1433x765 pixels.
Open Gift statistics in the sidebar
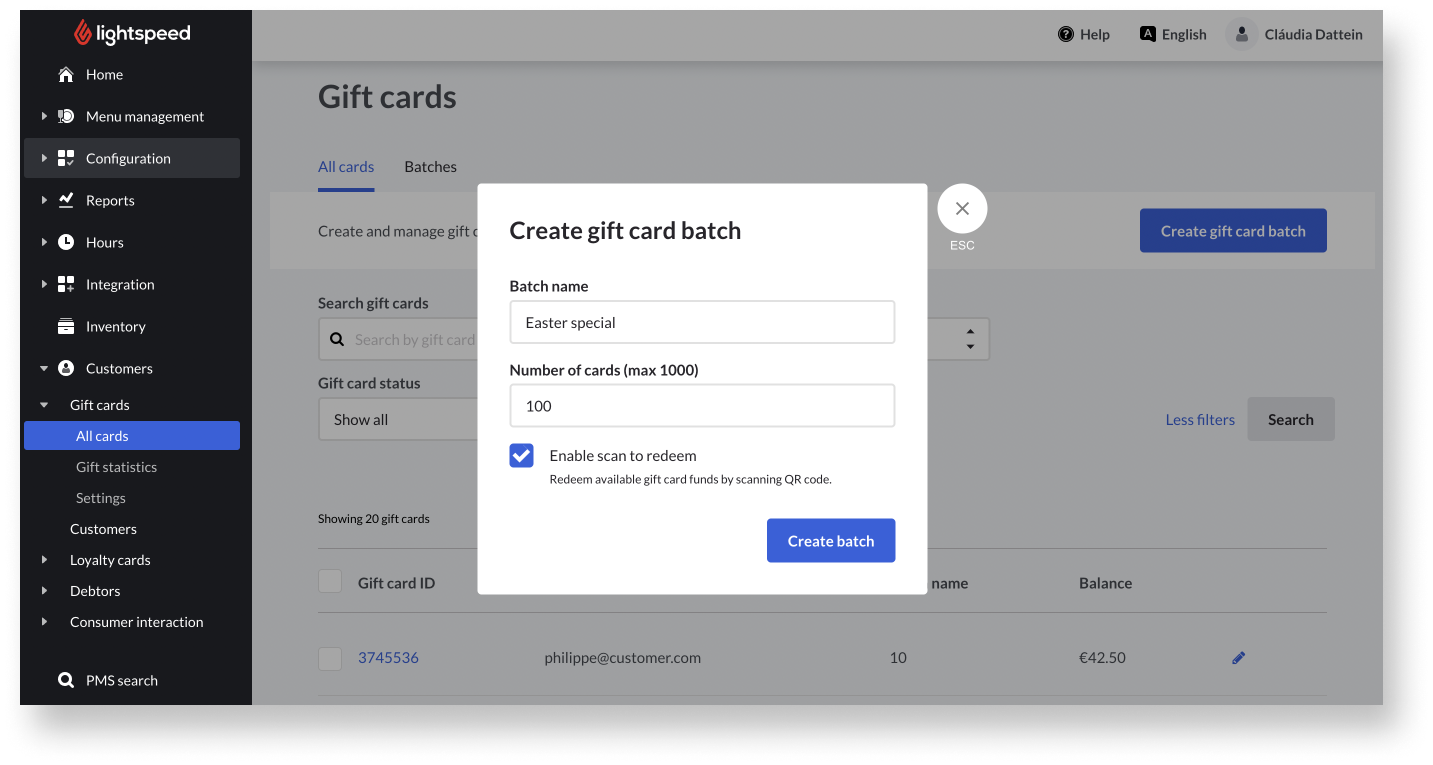pyautogui.click(x=116, y=467)
